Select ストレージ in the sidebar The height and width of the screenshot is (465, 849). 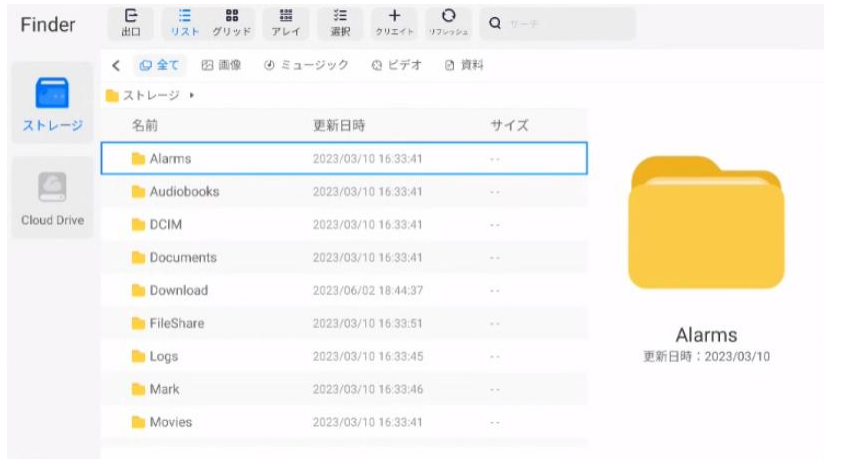click(53, 103)
